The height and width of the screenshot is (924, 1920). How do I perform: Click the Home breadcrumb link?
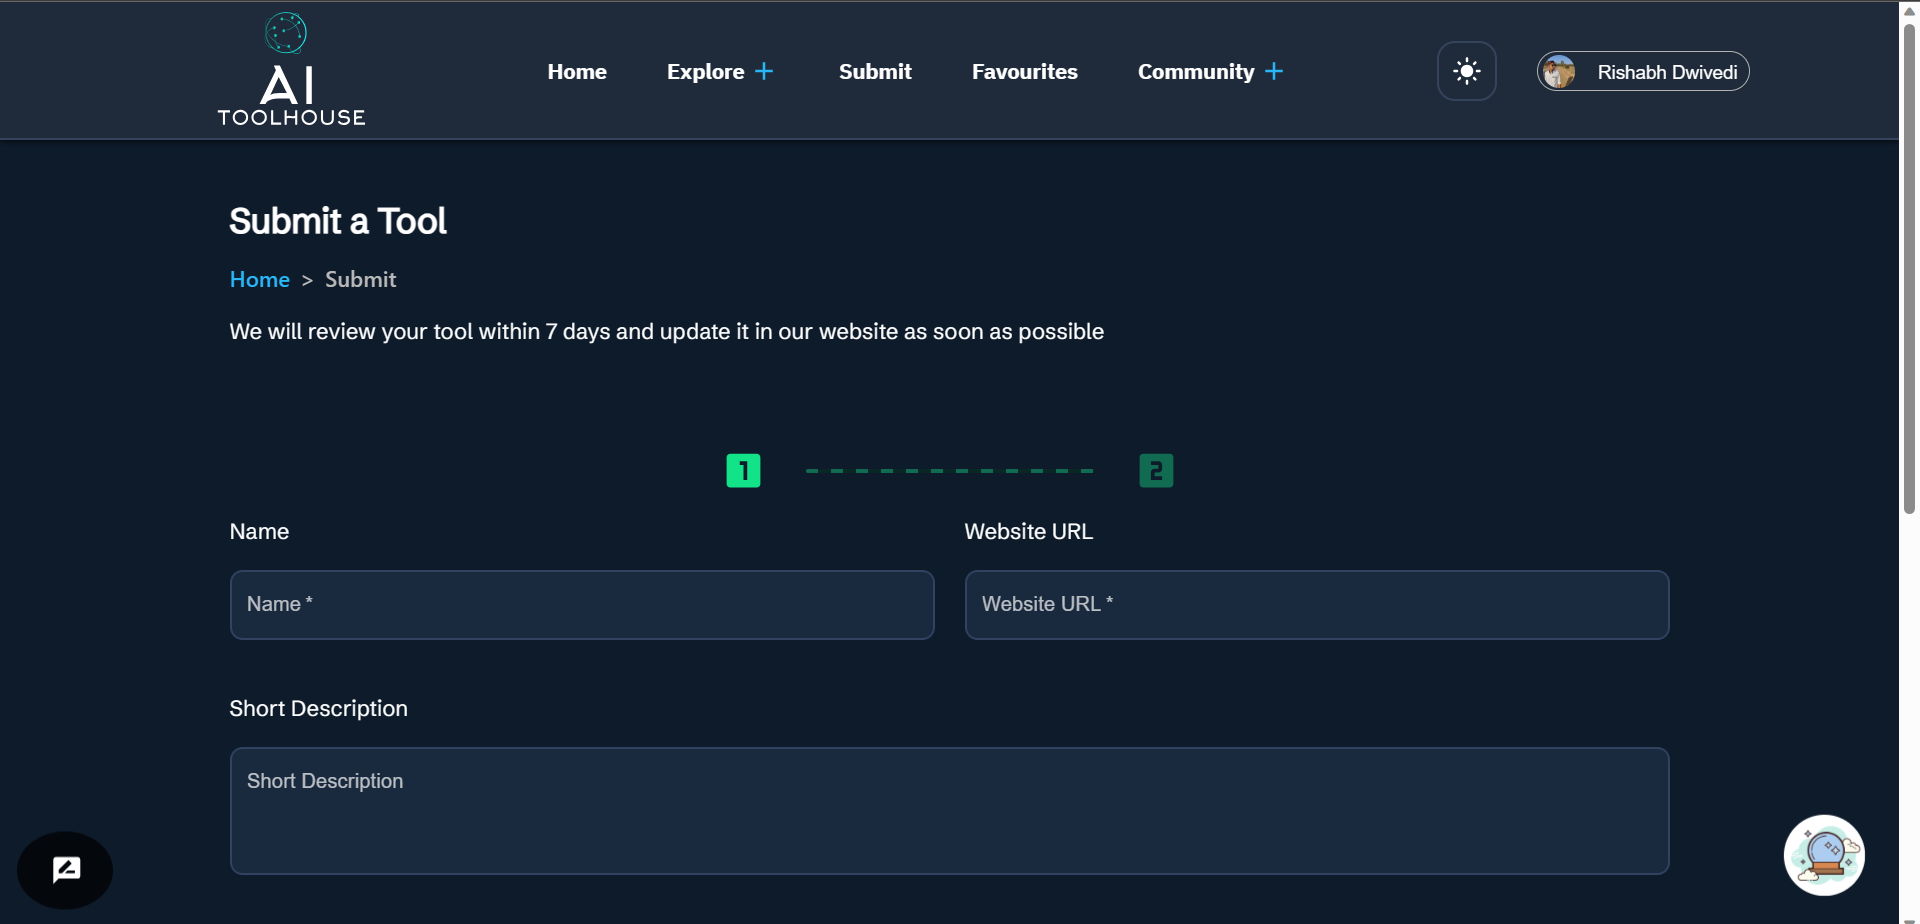(259, 279)
